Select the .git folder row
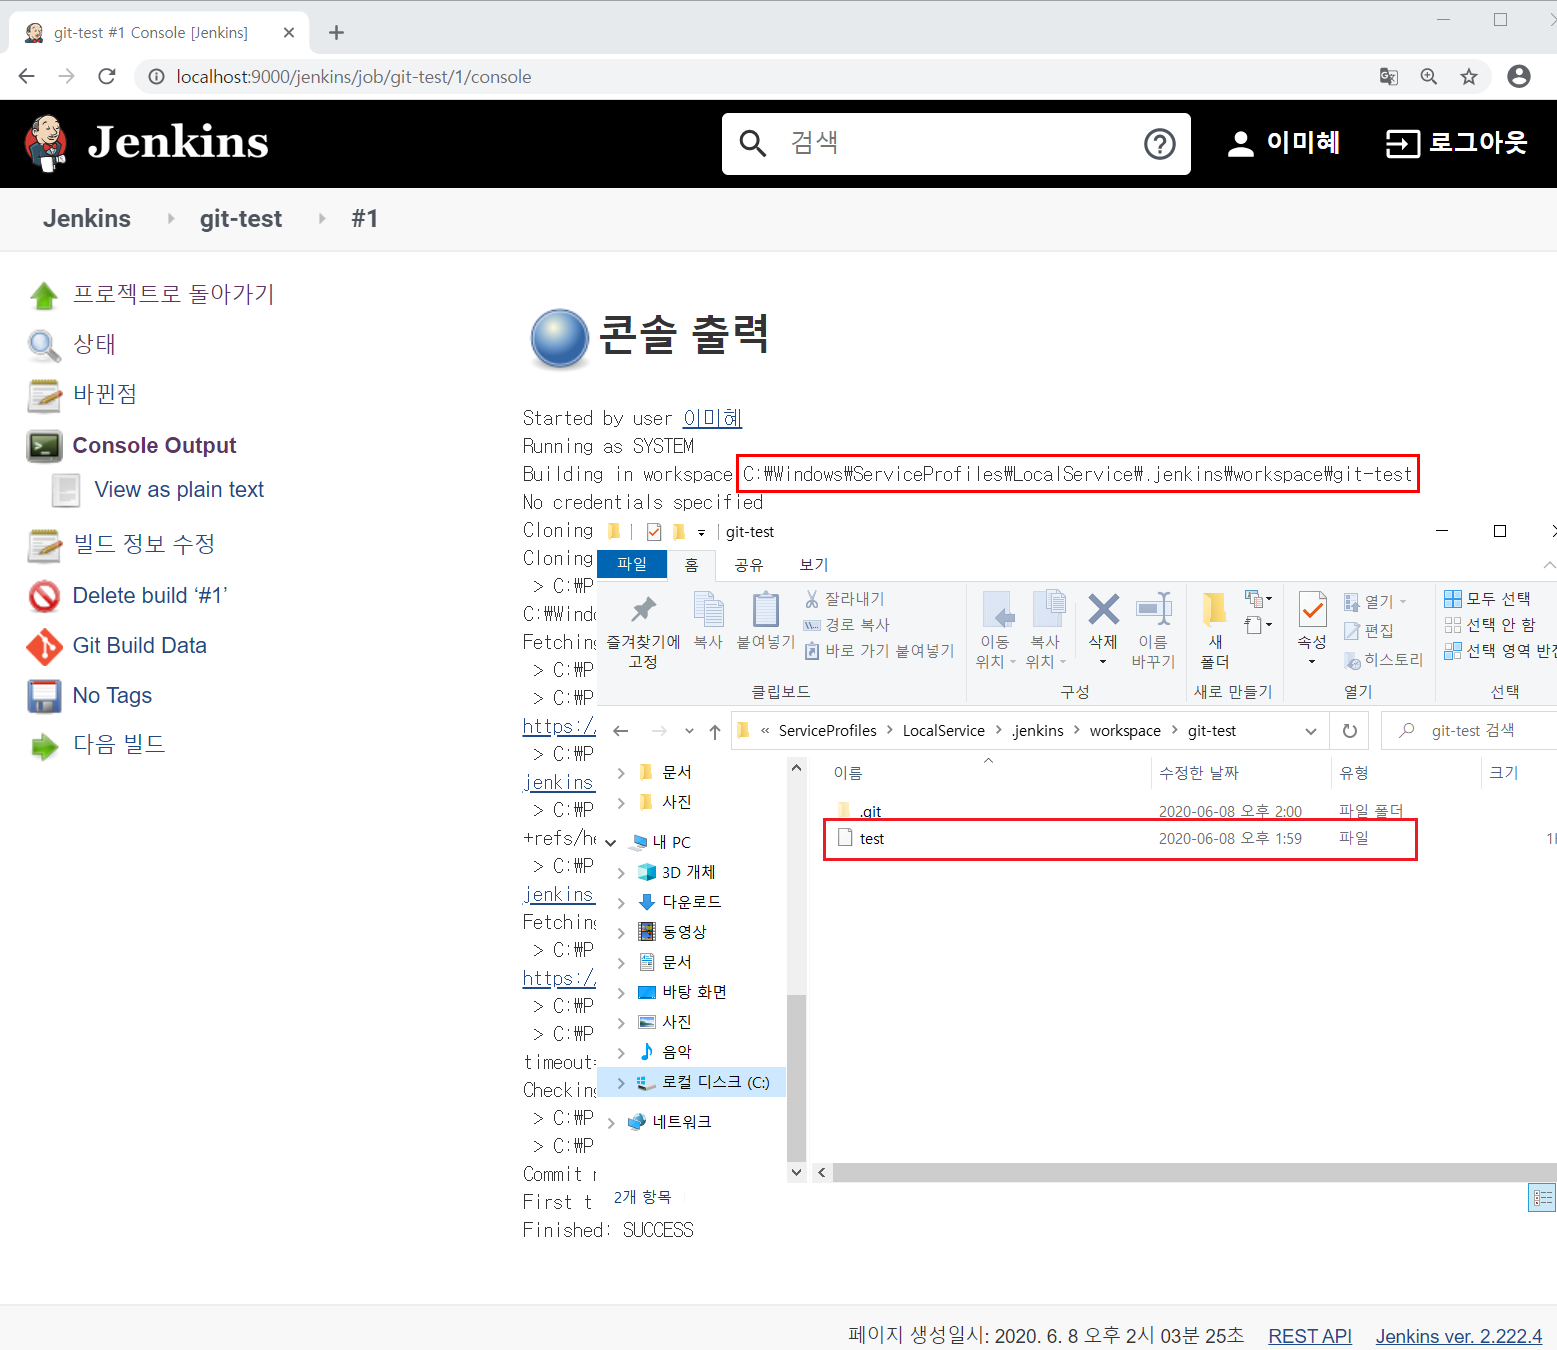The image size is (1557, 1350). 1120,811
